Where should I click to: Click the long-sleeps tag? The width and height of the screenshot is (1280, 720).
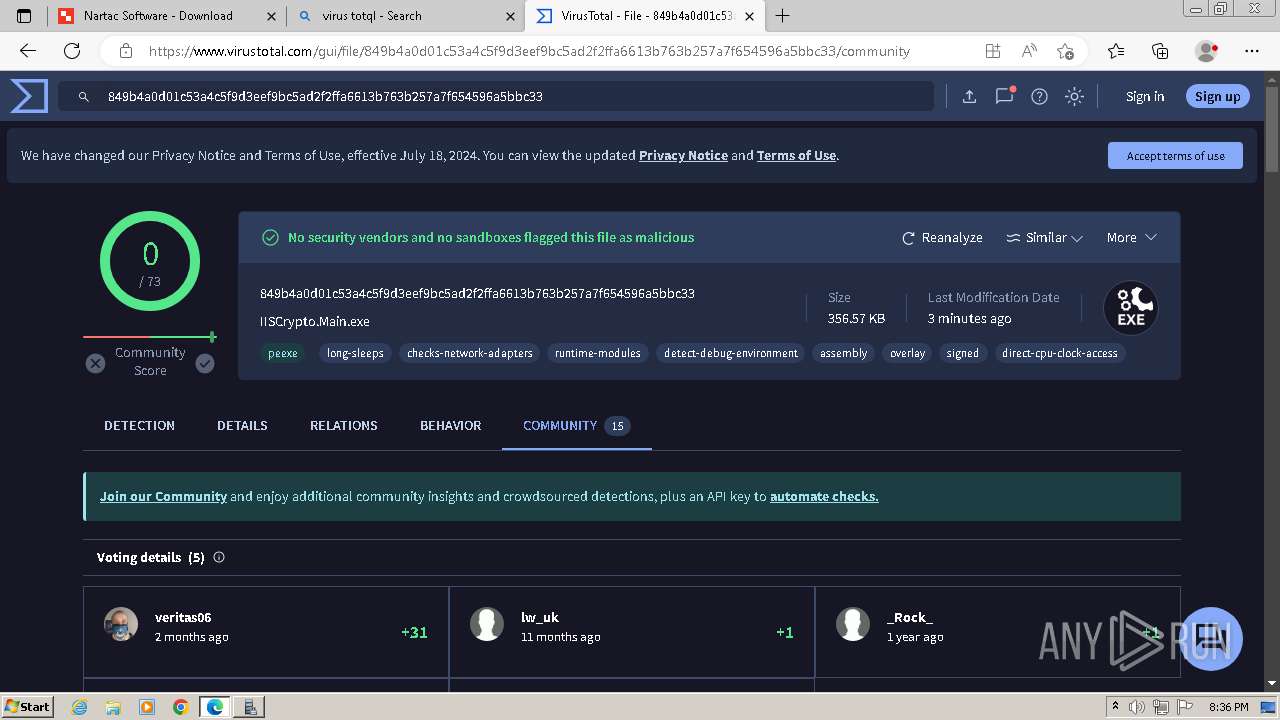(355, 353)
